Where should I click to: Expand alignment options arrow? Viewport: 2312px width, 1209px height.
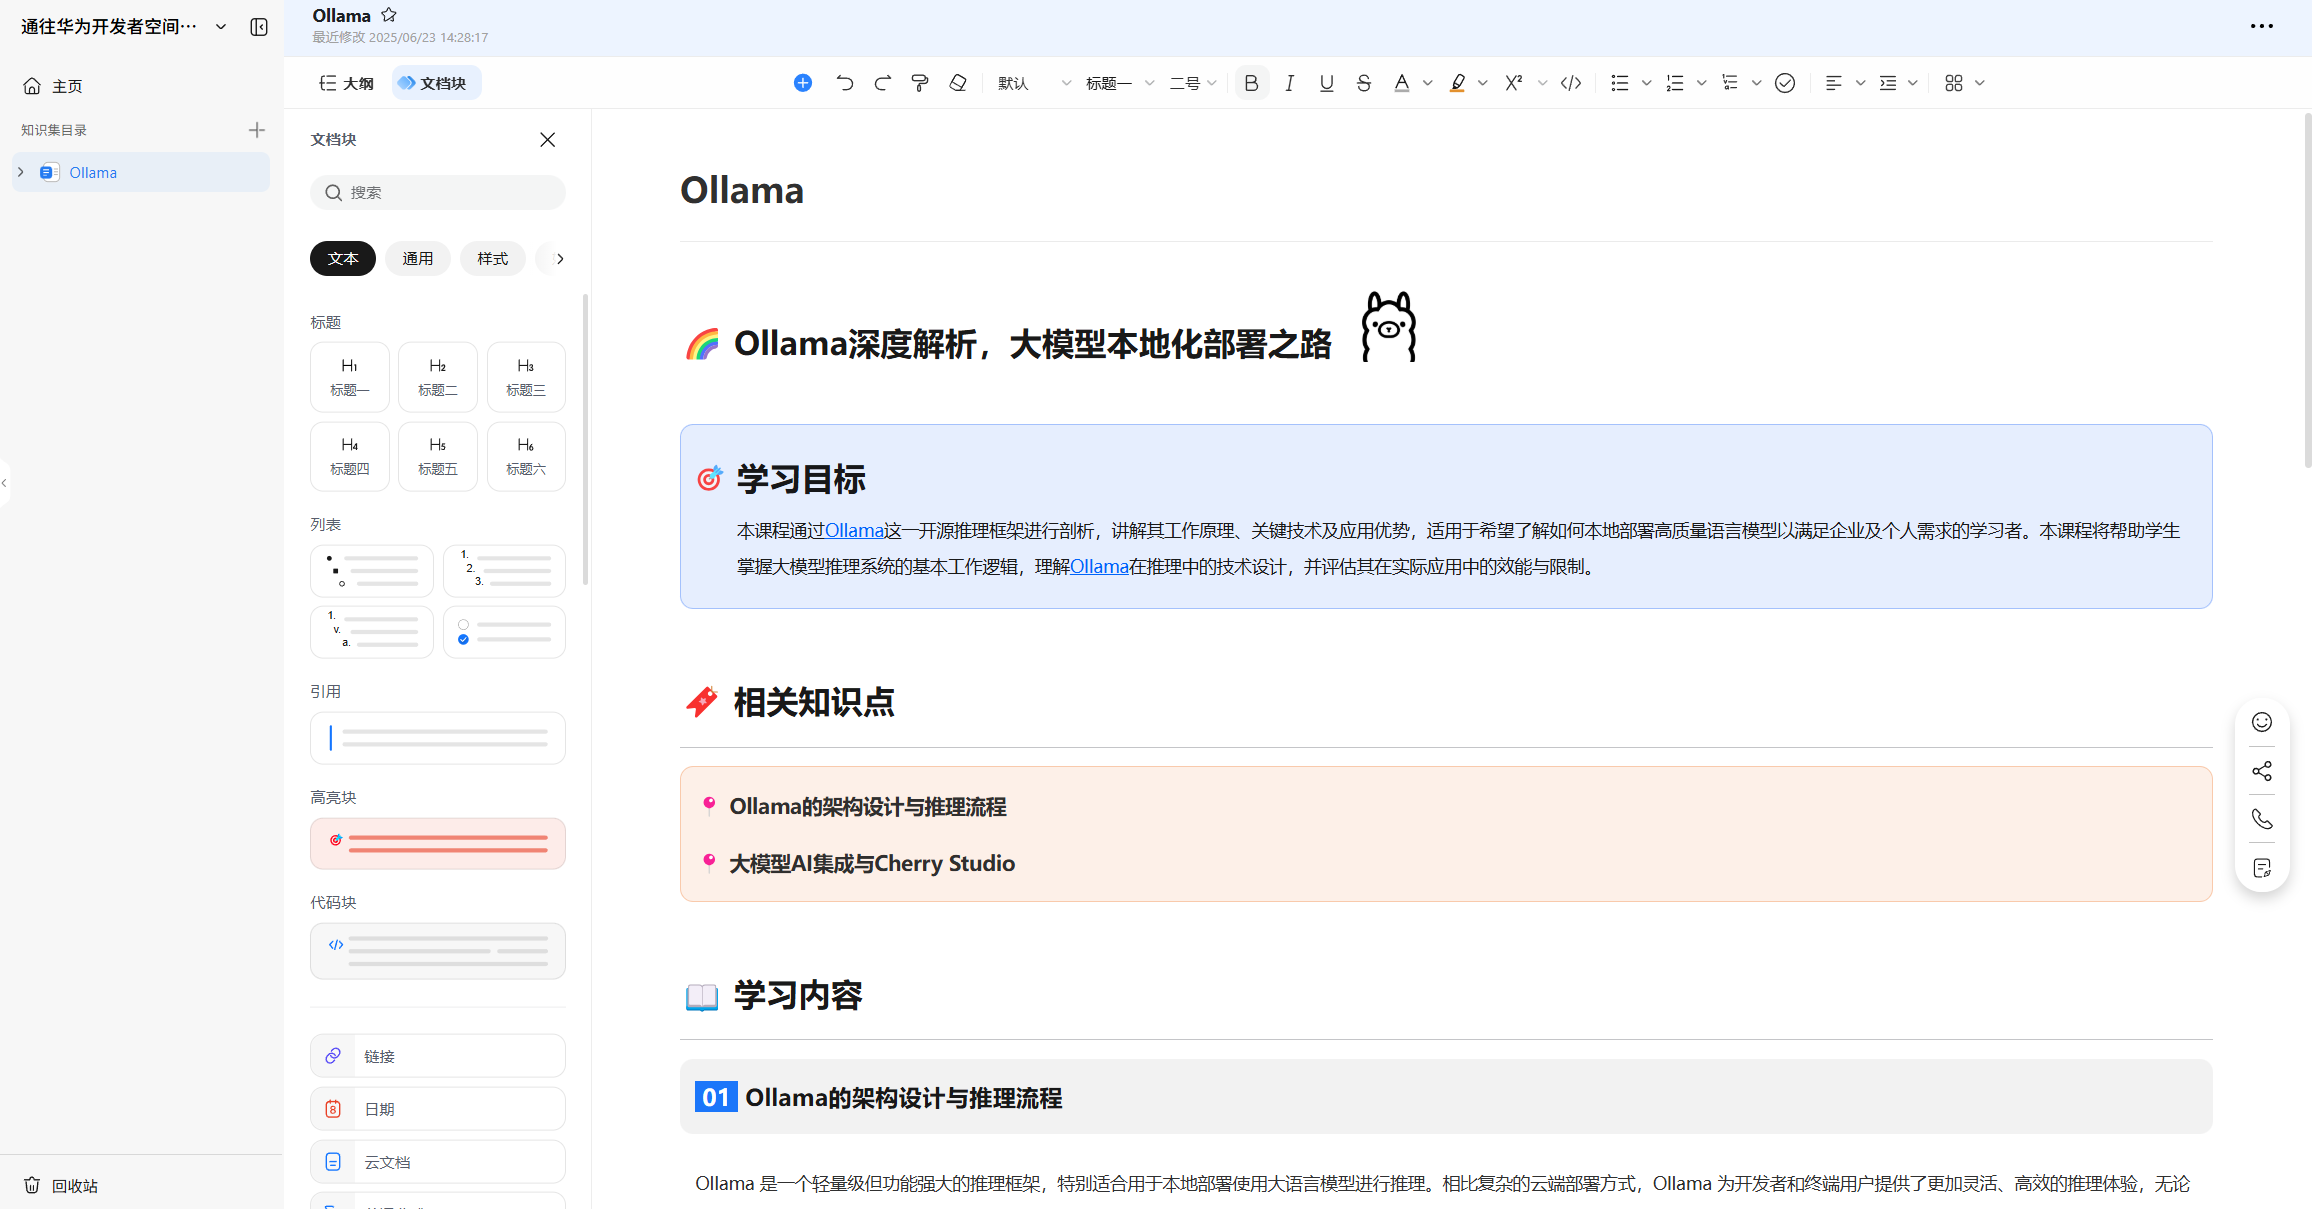1860,83
